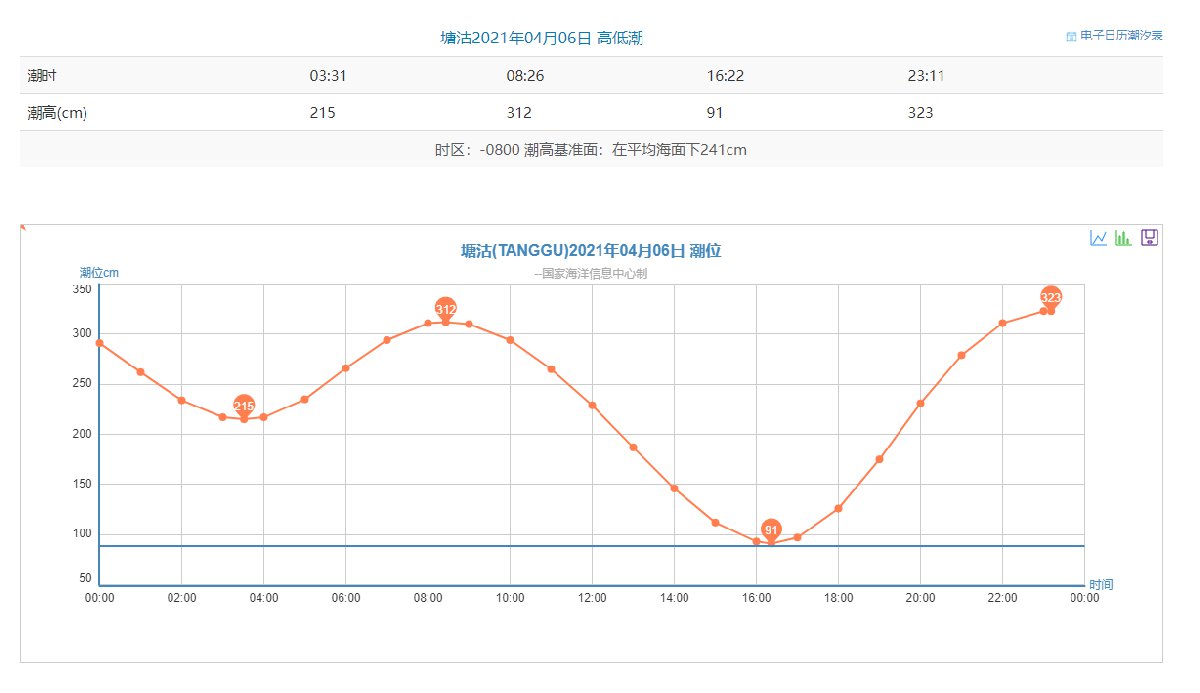Viewport: 1200px width, 693px height.
Task: Click tide time cell 03:31
Action: pos(328,75)
